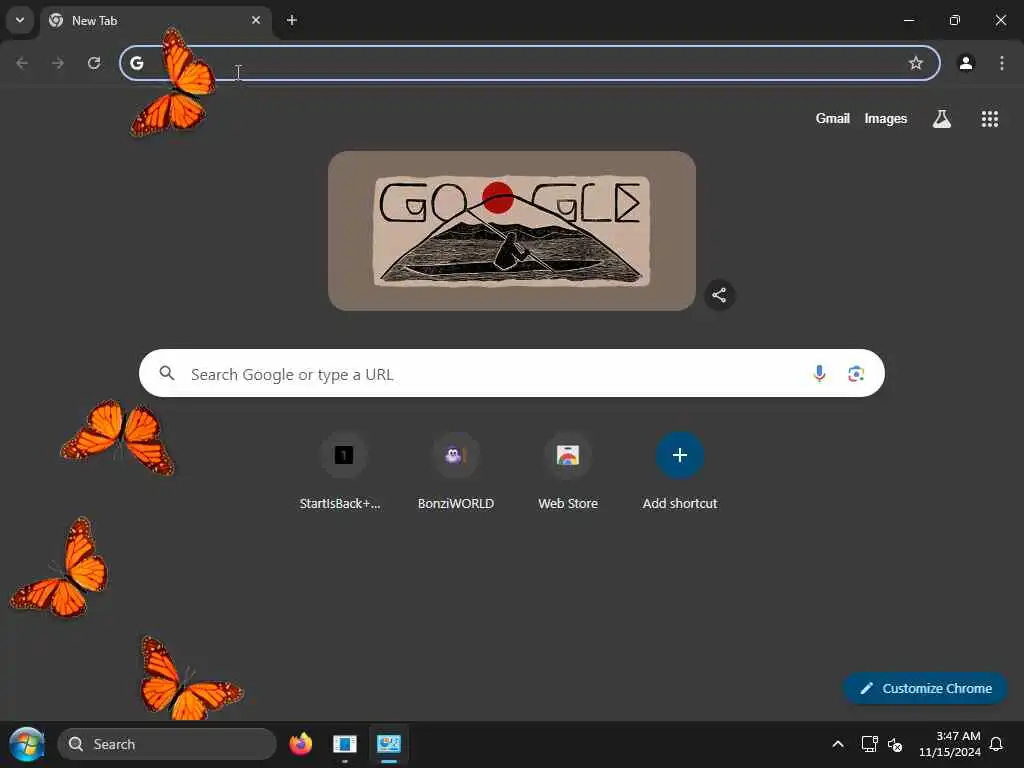The width and height of the screenshot is (1024, 768).
Task: Open Firefox from taskbar
Action: (300, 744)
